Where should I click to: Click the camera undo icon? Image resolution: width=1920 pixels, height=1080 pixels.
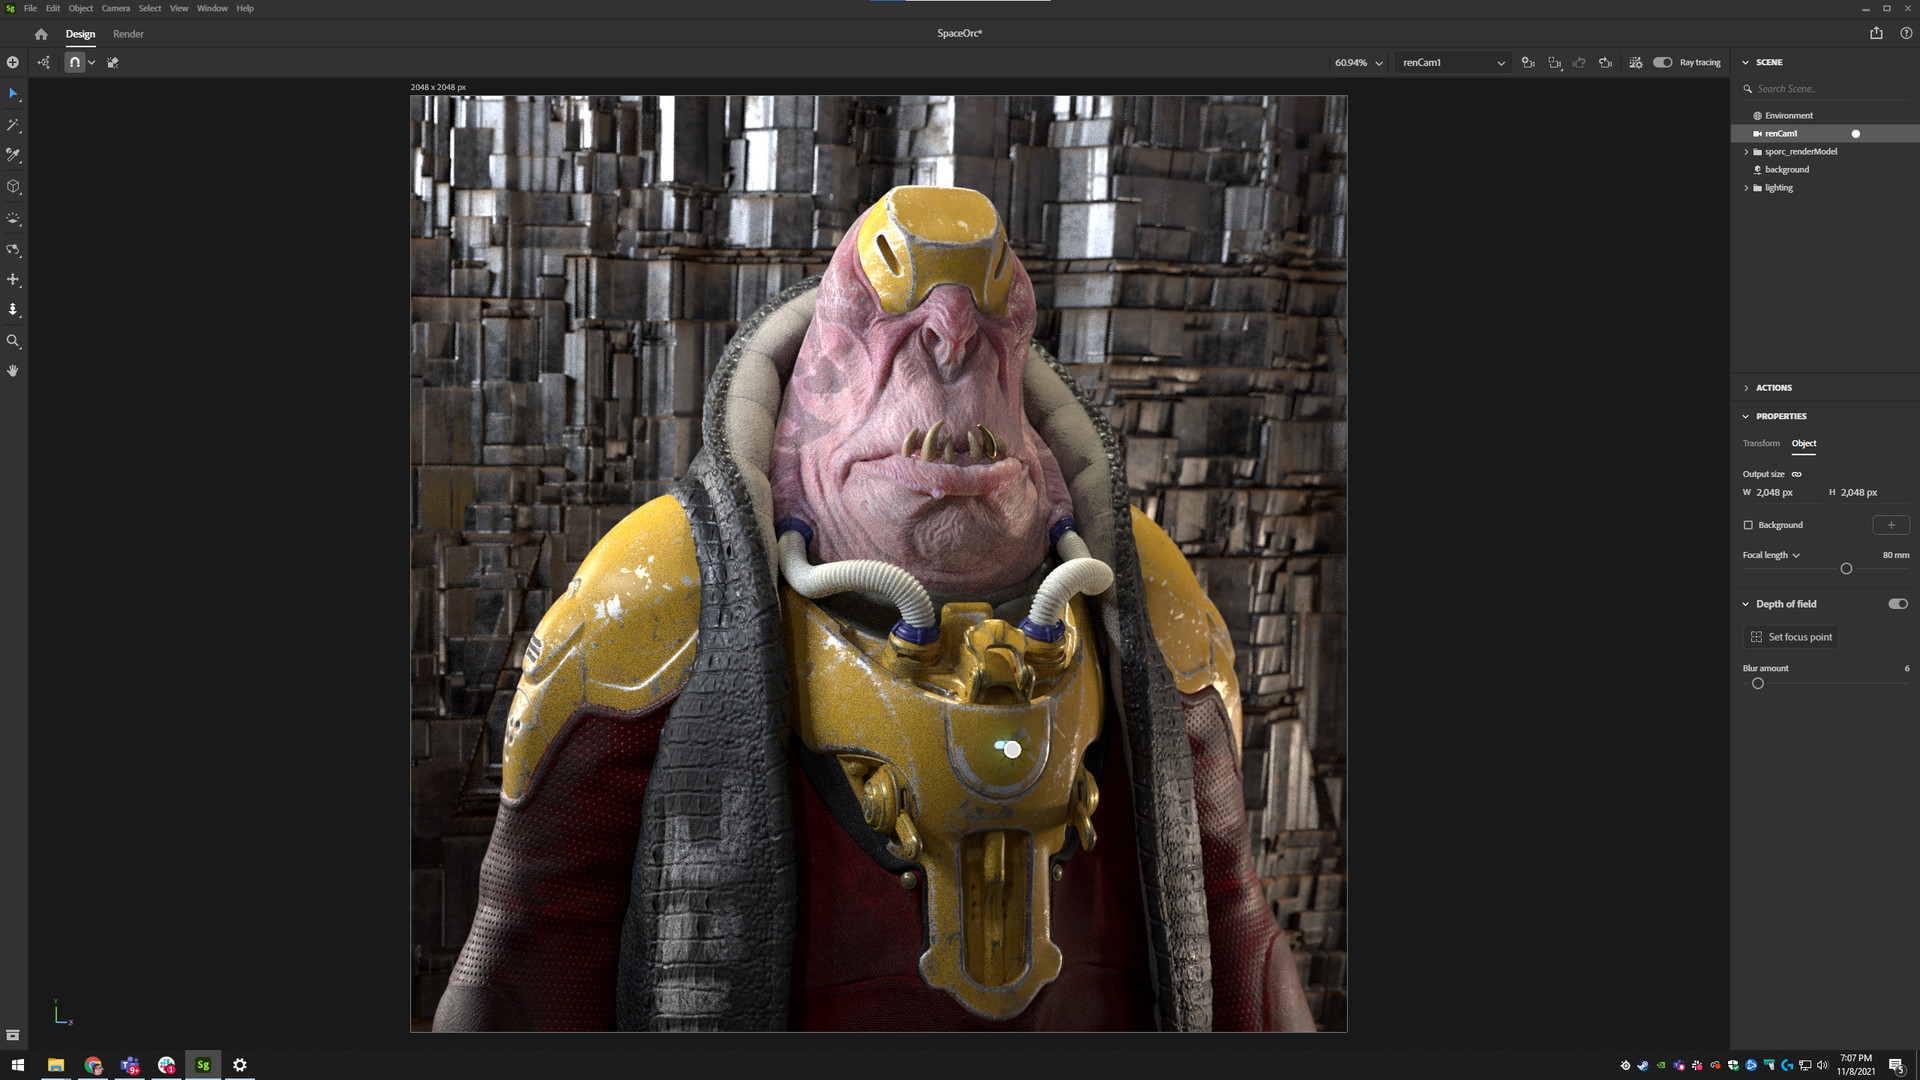point(1579,62)
